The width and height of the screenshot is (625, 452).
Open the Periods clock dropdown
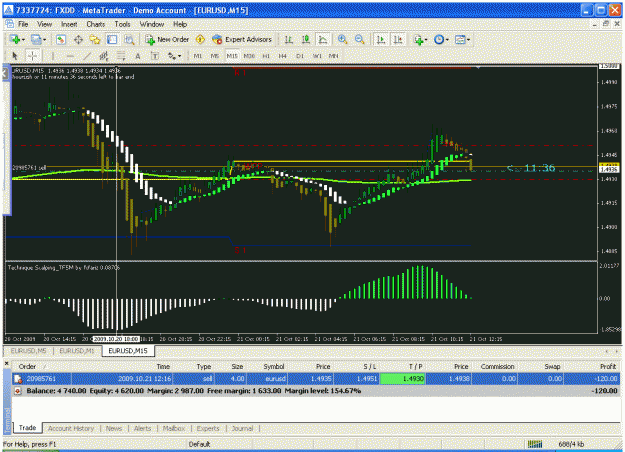[441, 39]
